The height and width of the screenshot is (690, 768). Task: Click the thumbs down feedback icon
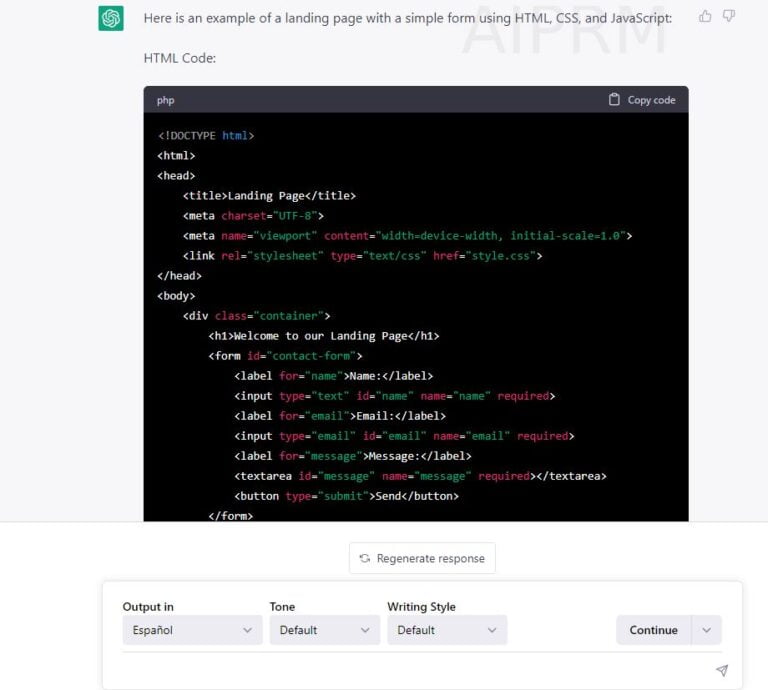point(729,16)
